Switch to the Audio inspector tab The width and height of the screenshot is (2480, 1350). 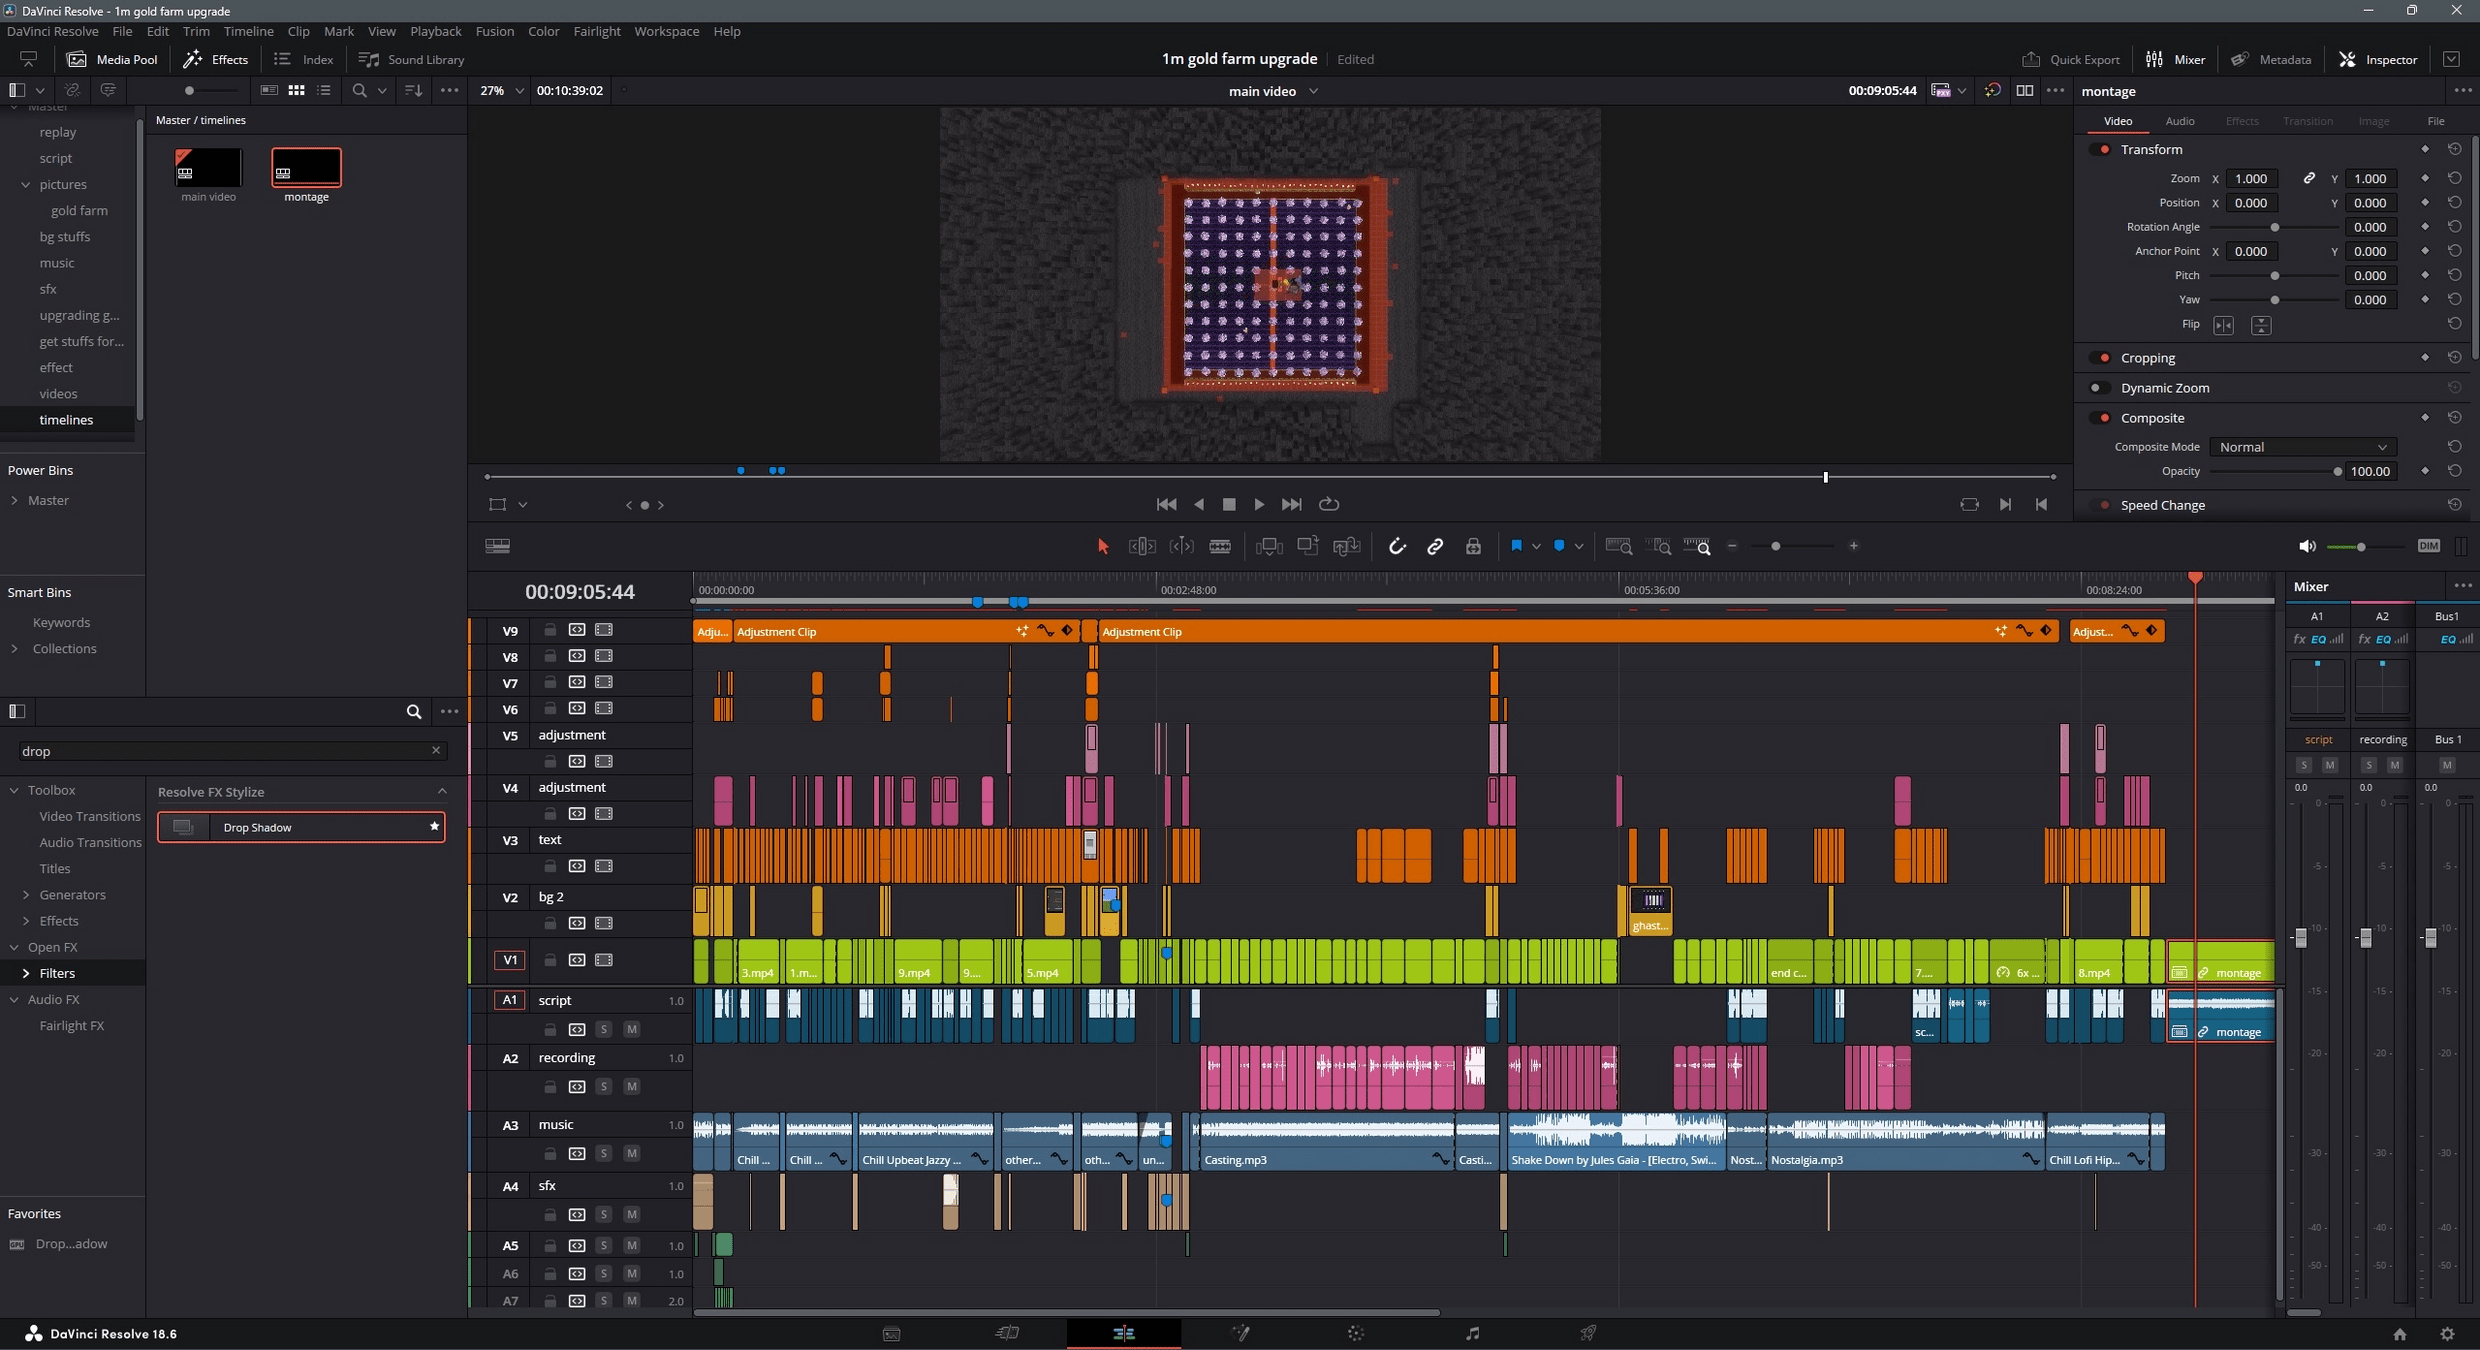2179,121
